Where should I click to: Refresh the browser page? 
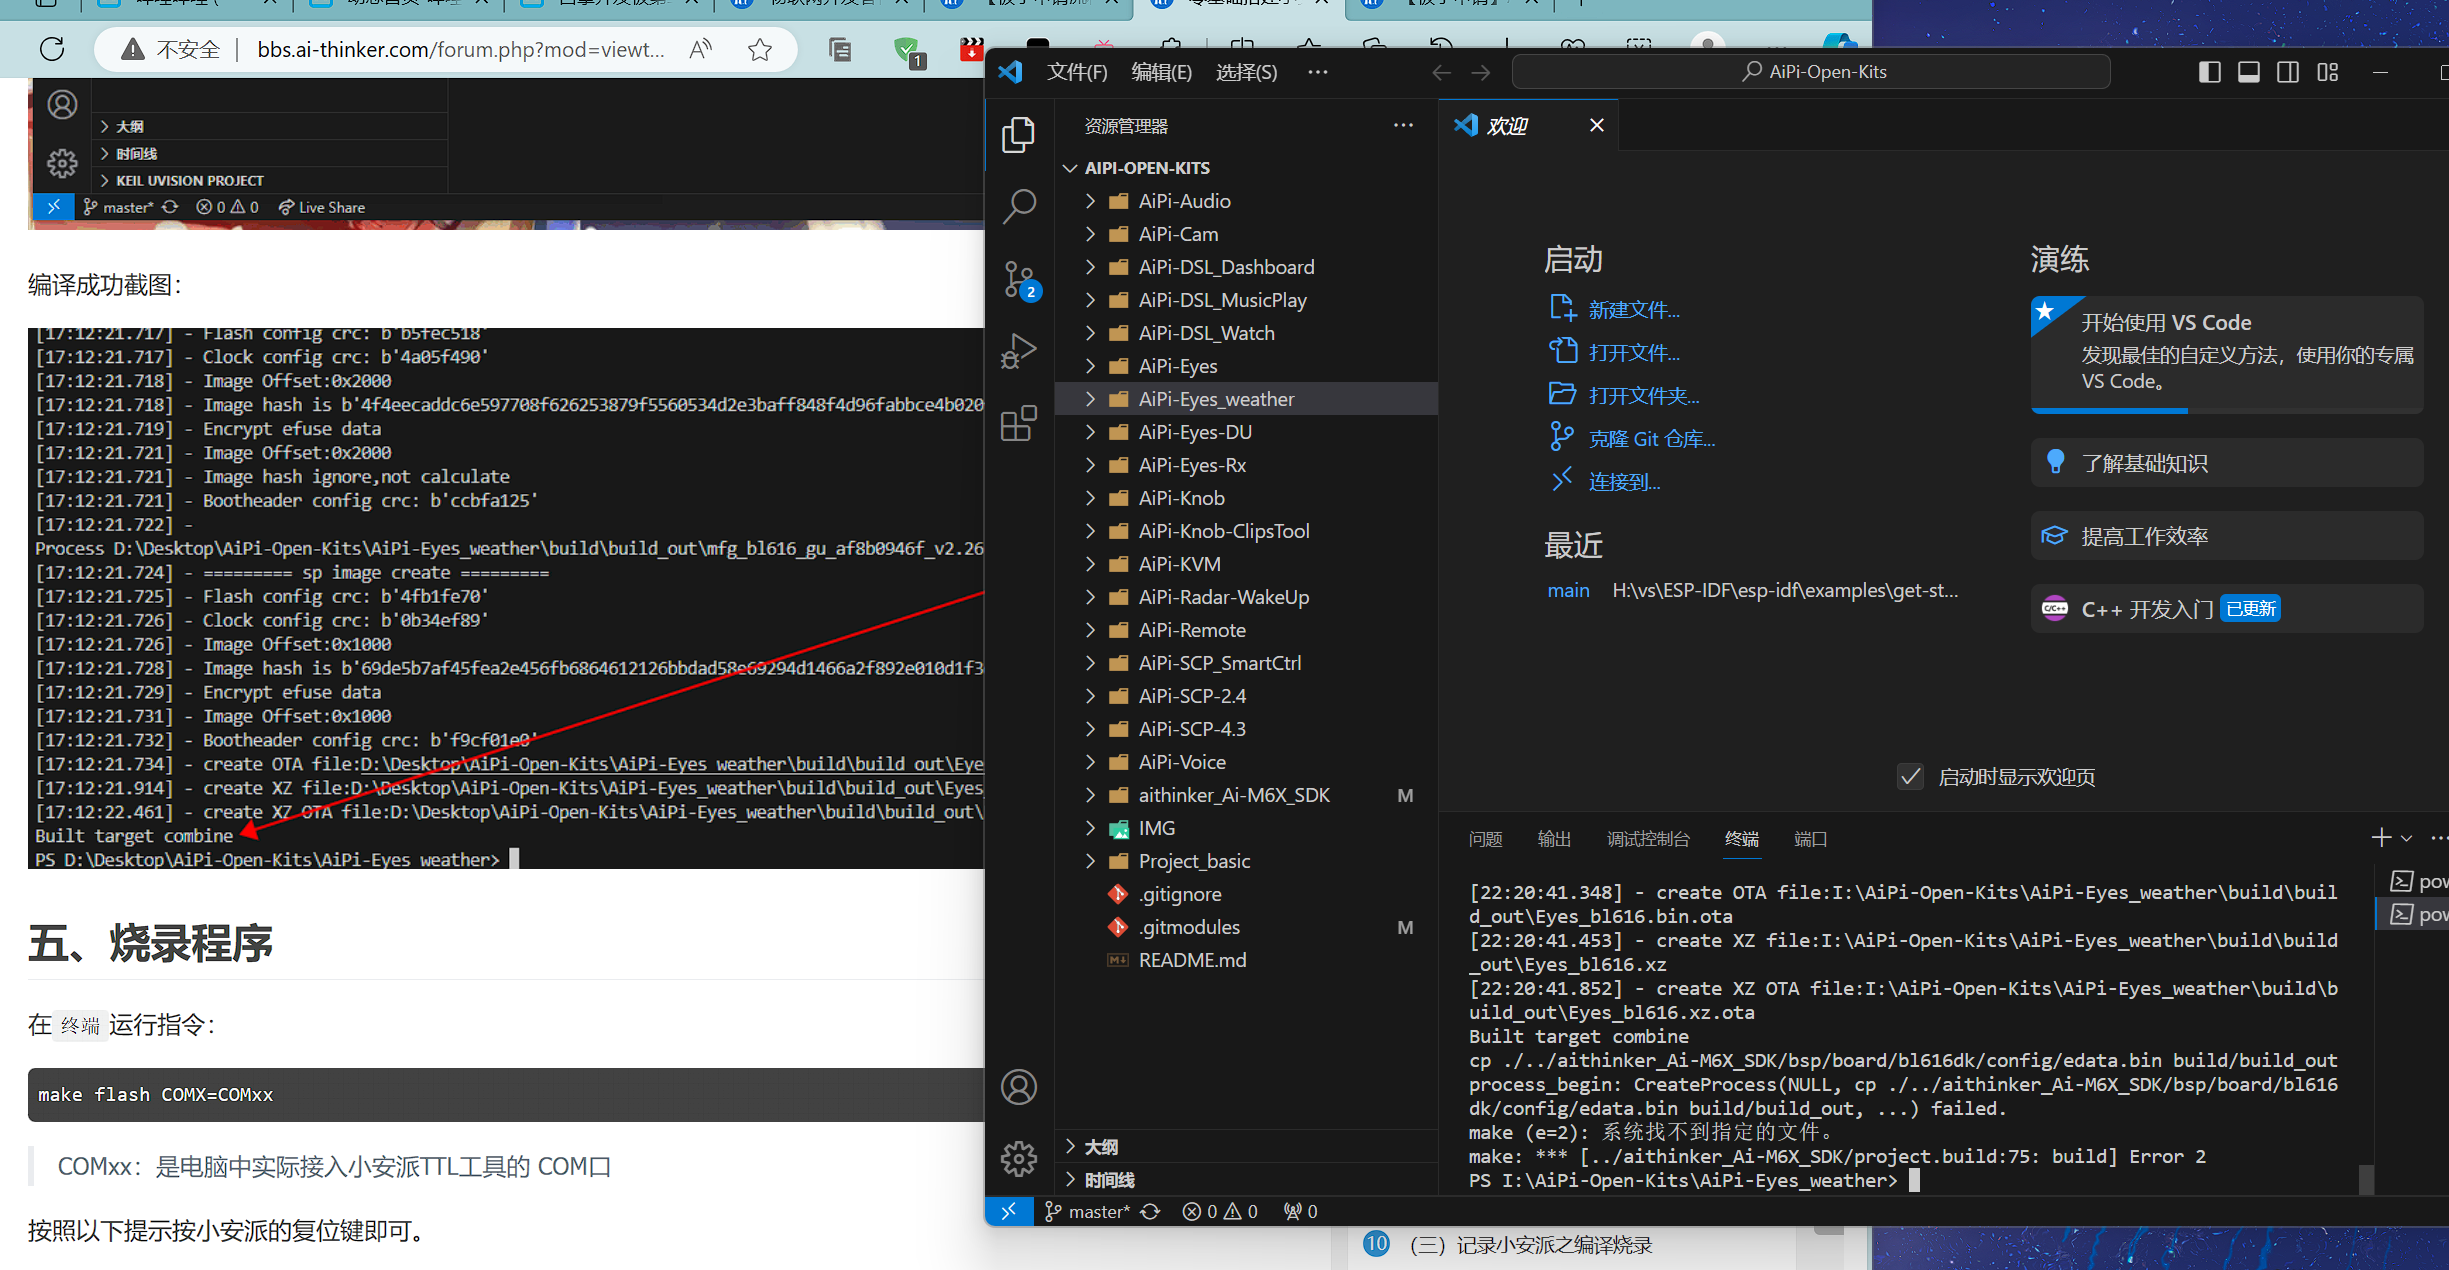pos(52,49)
